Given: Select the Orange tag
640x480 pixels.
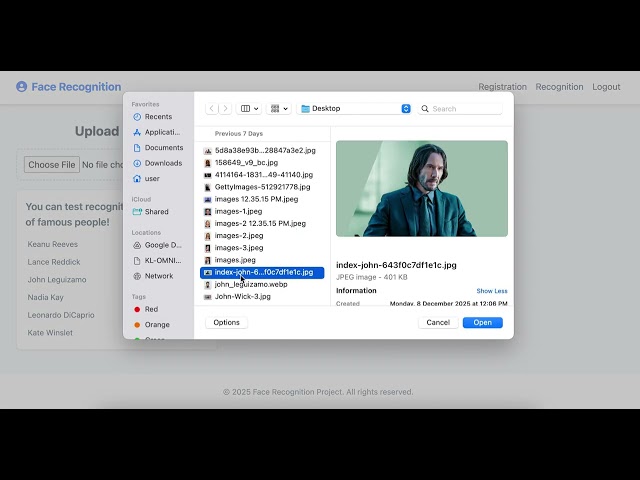Looking at the screenshot, I should [x=152, y=325].
